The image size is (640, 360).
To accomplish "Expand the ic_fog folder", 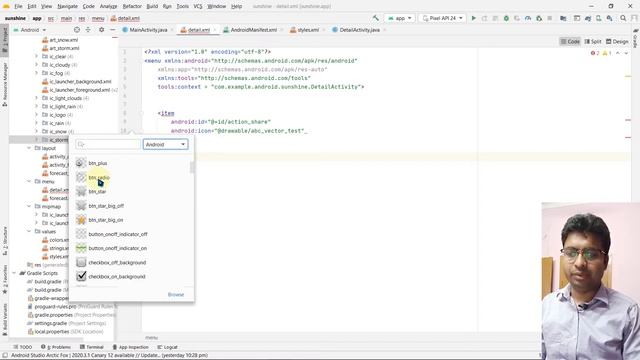I will tap(36, 73).
